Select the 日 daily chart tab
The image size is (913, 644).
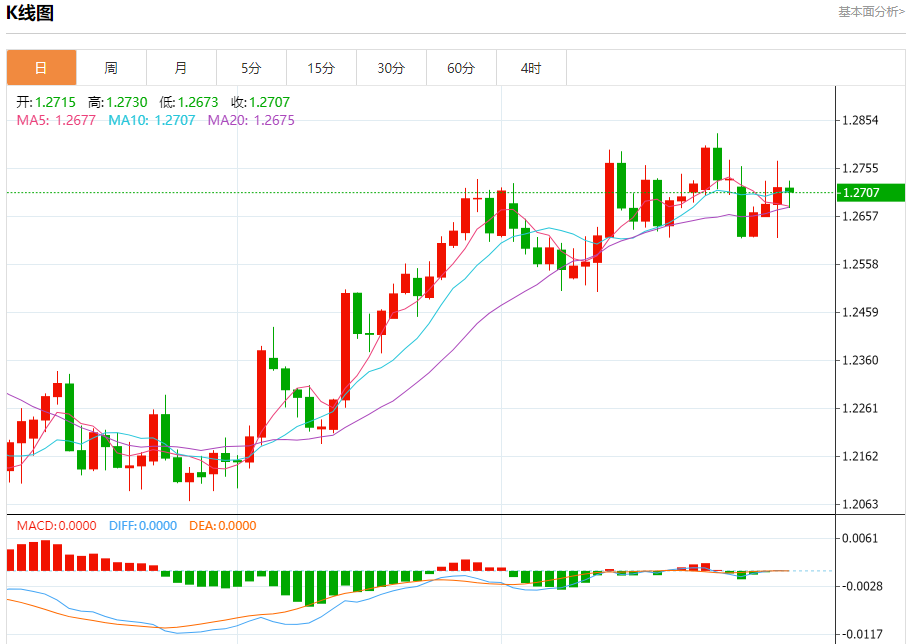click(x=41, y=68)
